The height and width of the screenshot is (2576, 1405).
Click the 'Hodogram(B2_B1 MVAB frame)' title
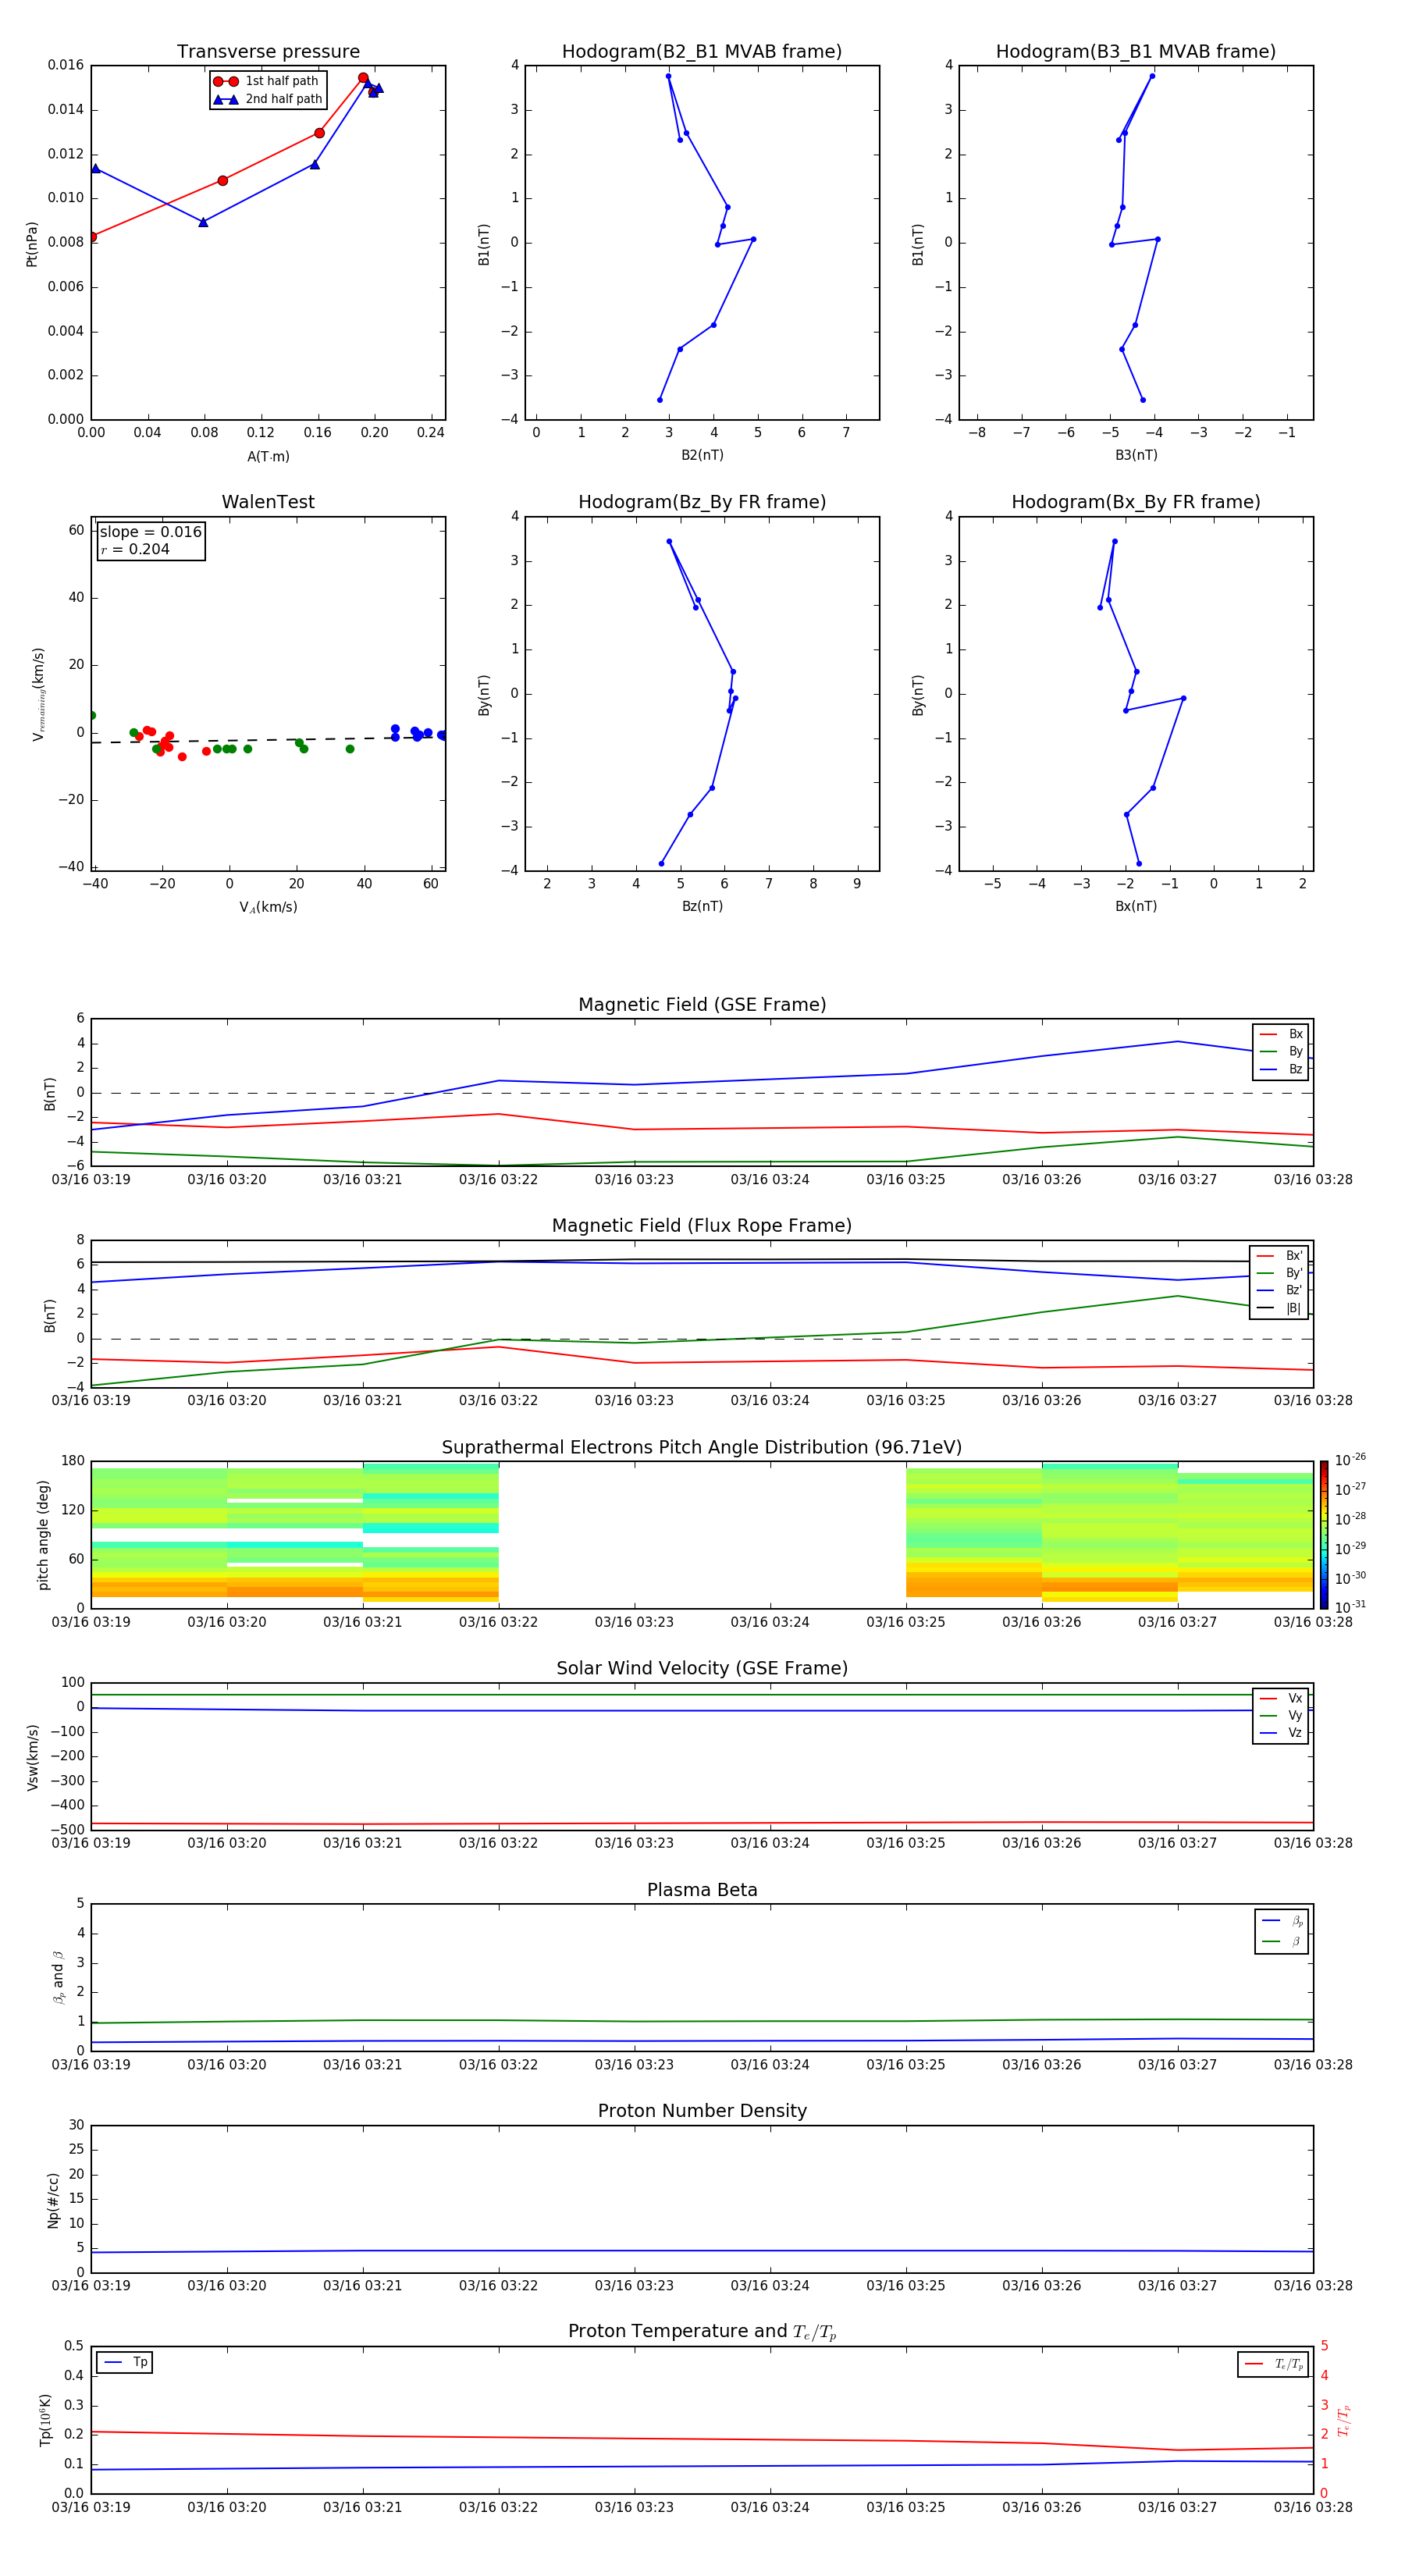tap(702, 52)
